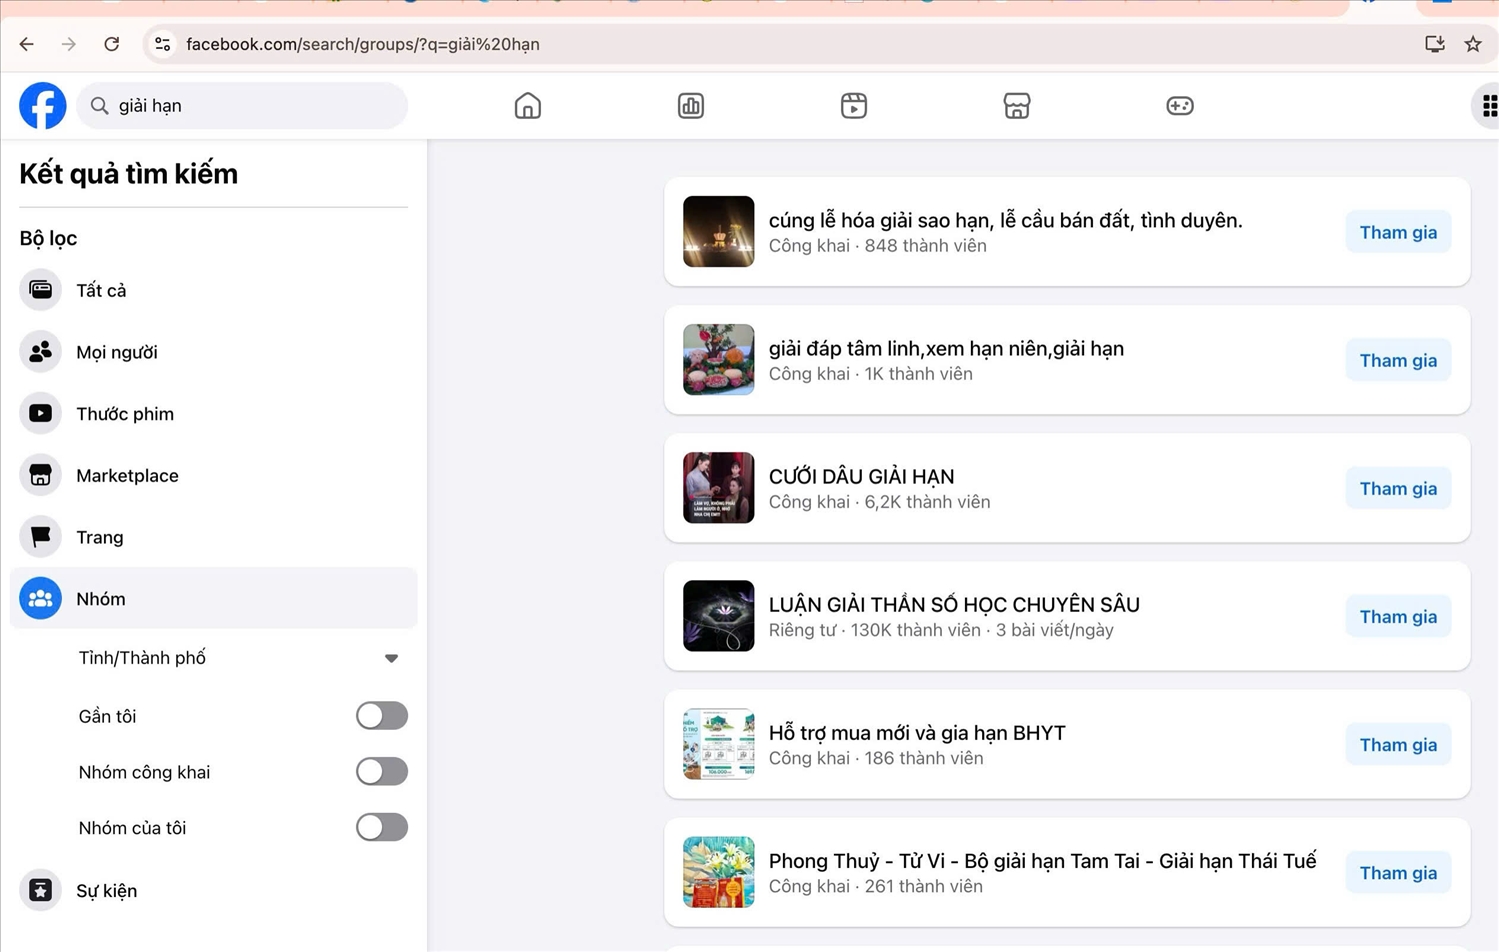Image resolution: width=1499 pixels, height=952 pixels.
Task: Reload the page in the browser
Action: tap(112, 44)
